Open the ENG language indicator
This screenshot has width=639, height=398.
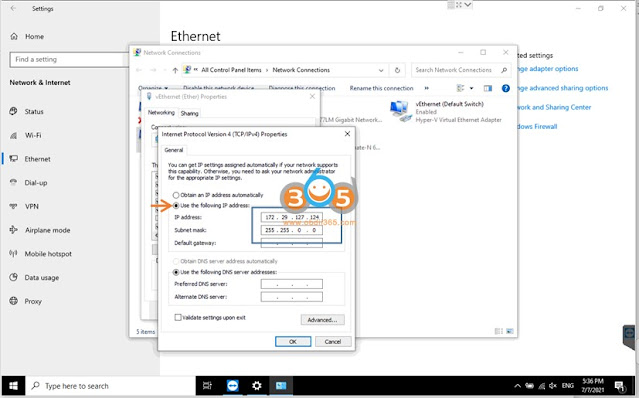coord(568,386)
